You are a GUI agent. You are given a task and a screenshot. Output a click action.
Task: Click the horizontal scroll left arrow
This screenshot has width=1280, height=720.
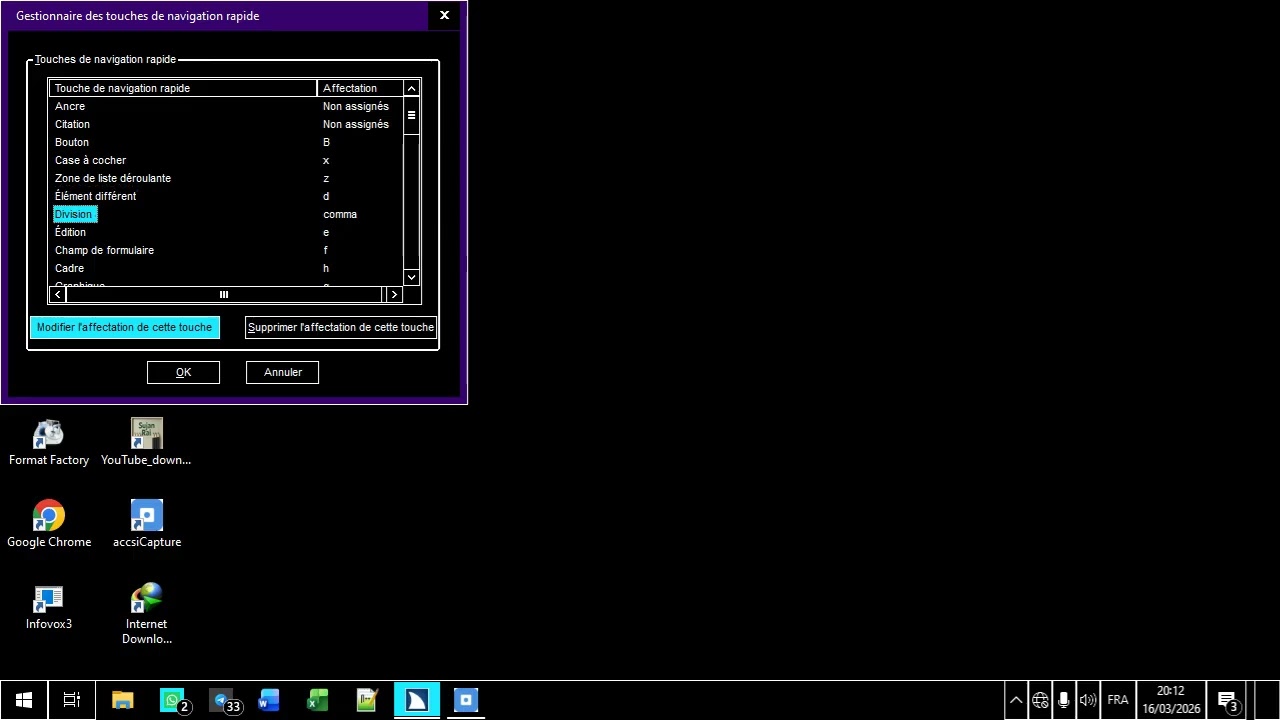(58, 294)
